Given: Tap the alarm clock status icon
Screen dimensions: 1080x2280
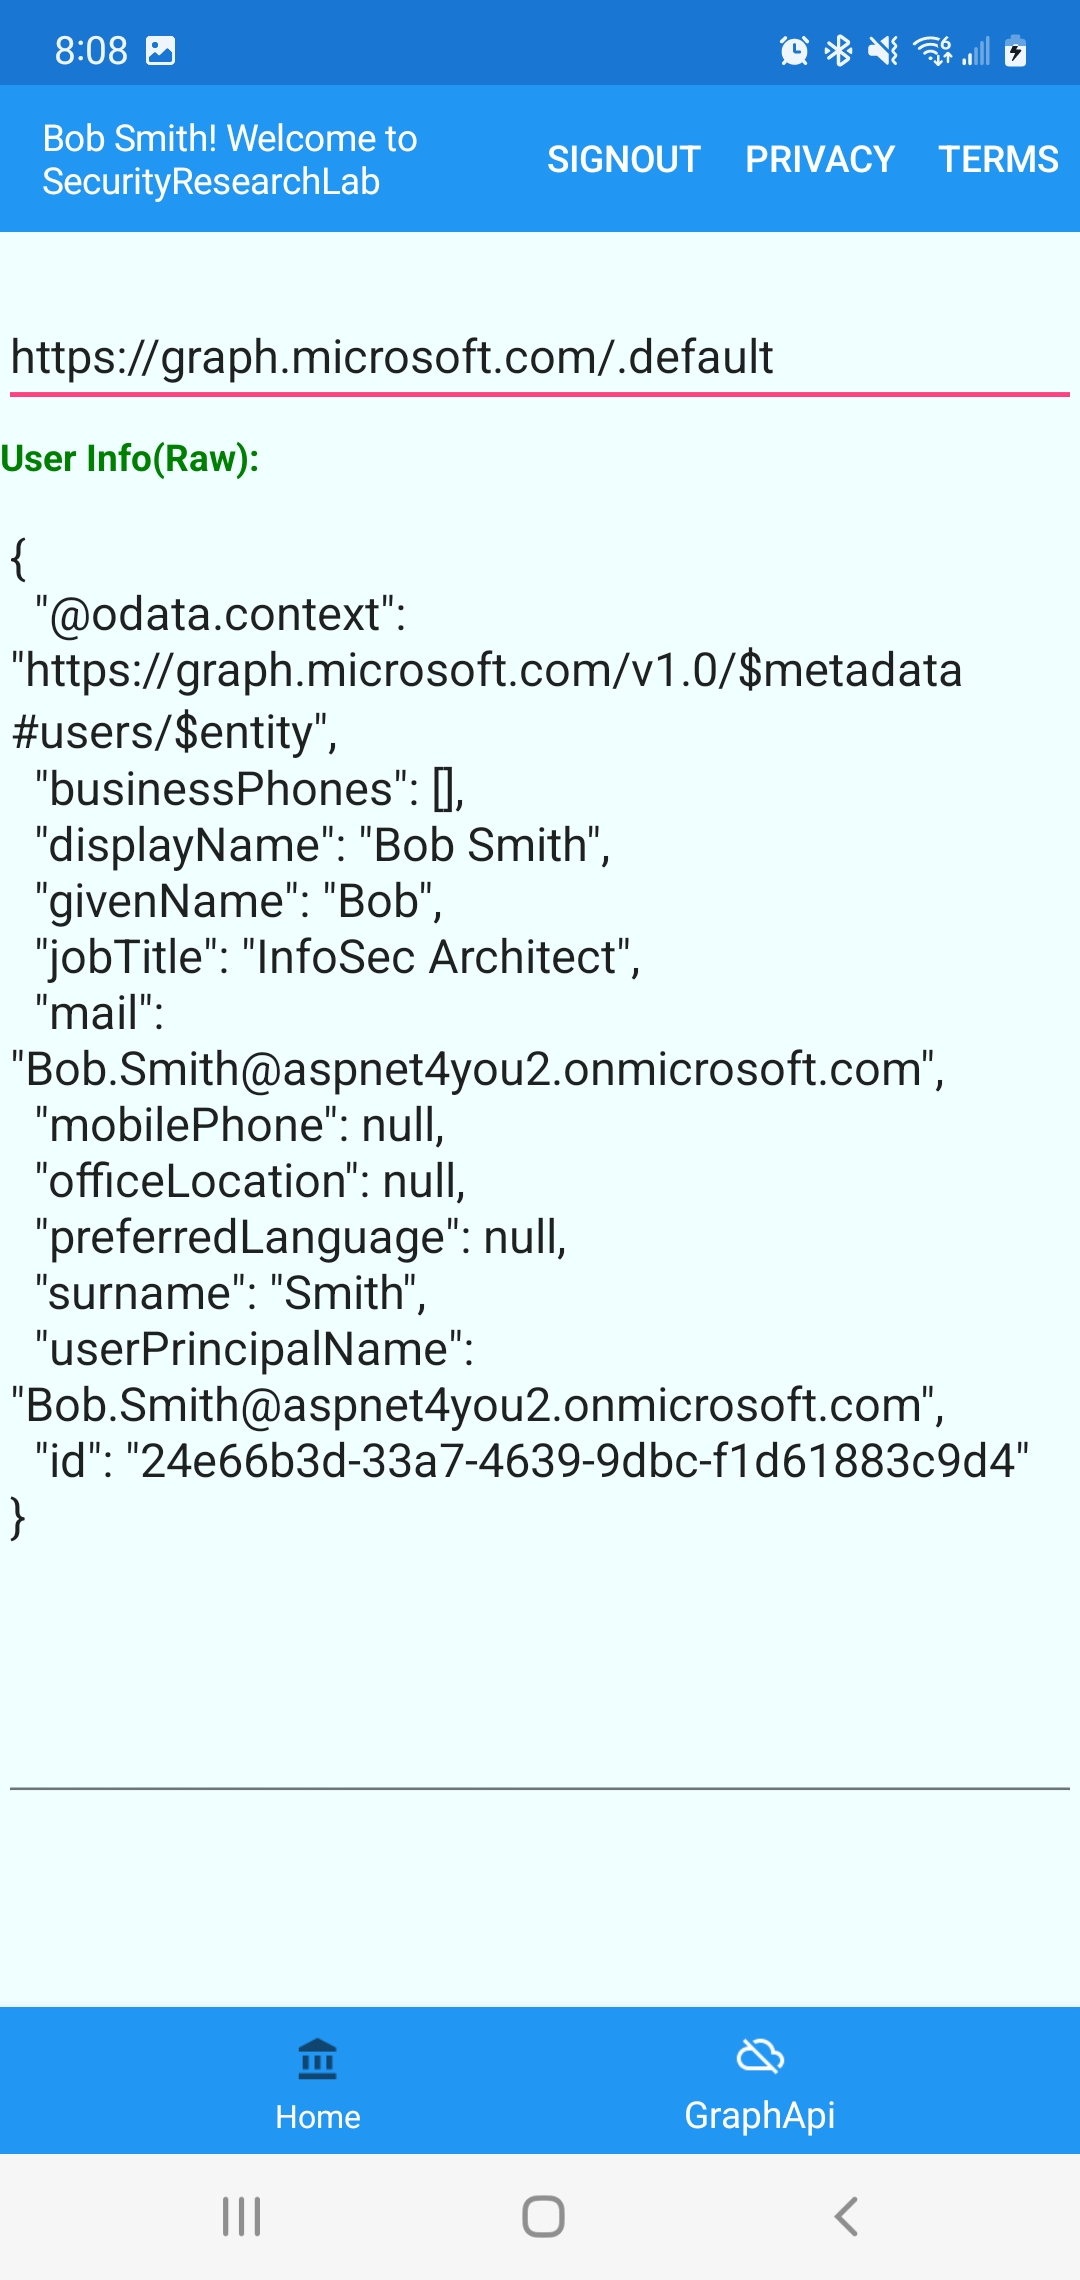Looking at the screenshot, I should click(794, 50).
